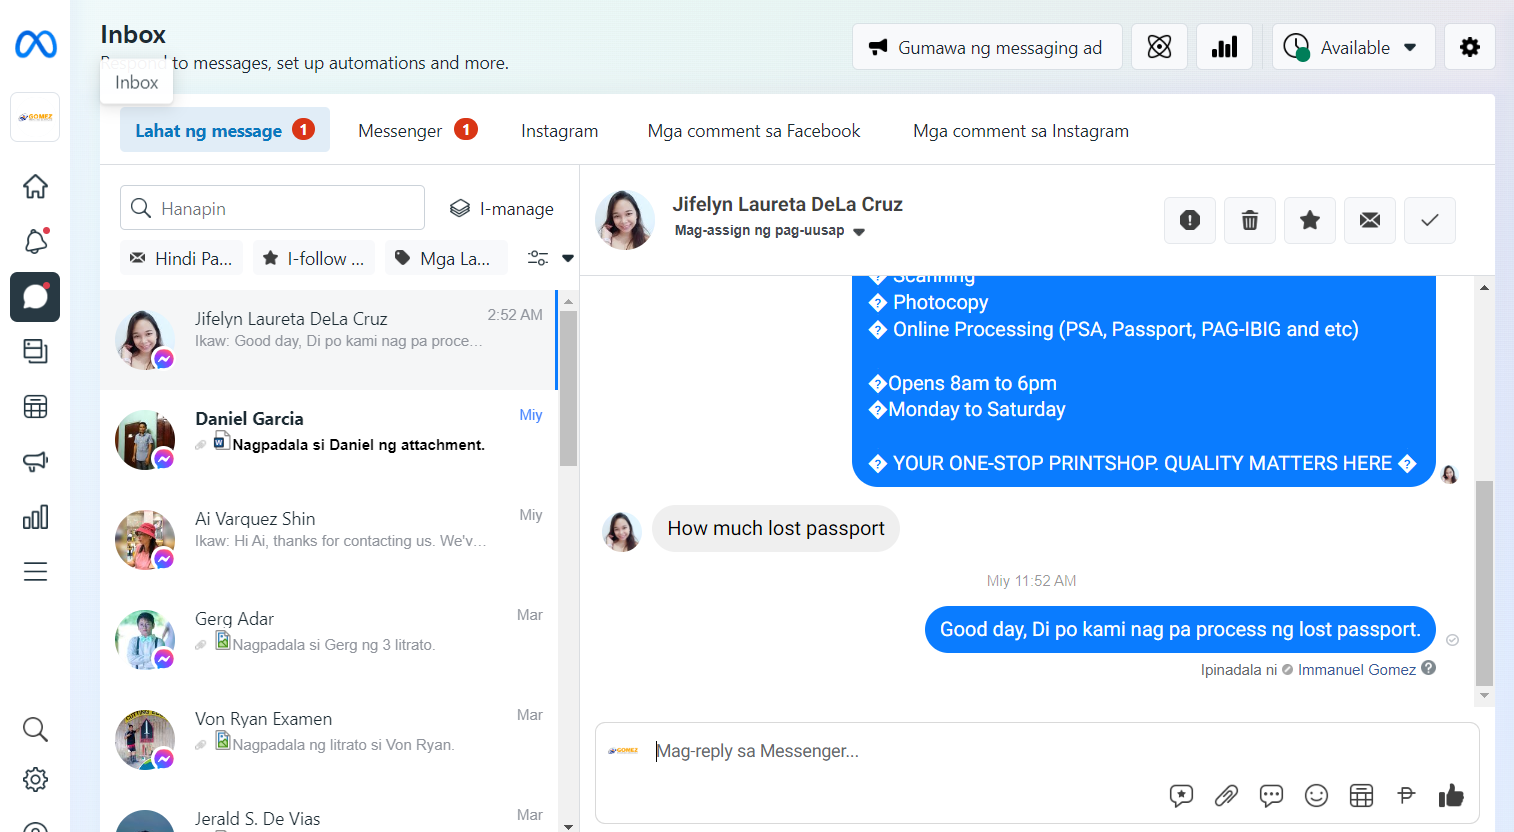The width and height of the screenshot is (1514, 832).
Task: Click help icon beside Immanuel Gomez
Action: pos(1428,668)
